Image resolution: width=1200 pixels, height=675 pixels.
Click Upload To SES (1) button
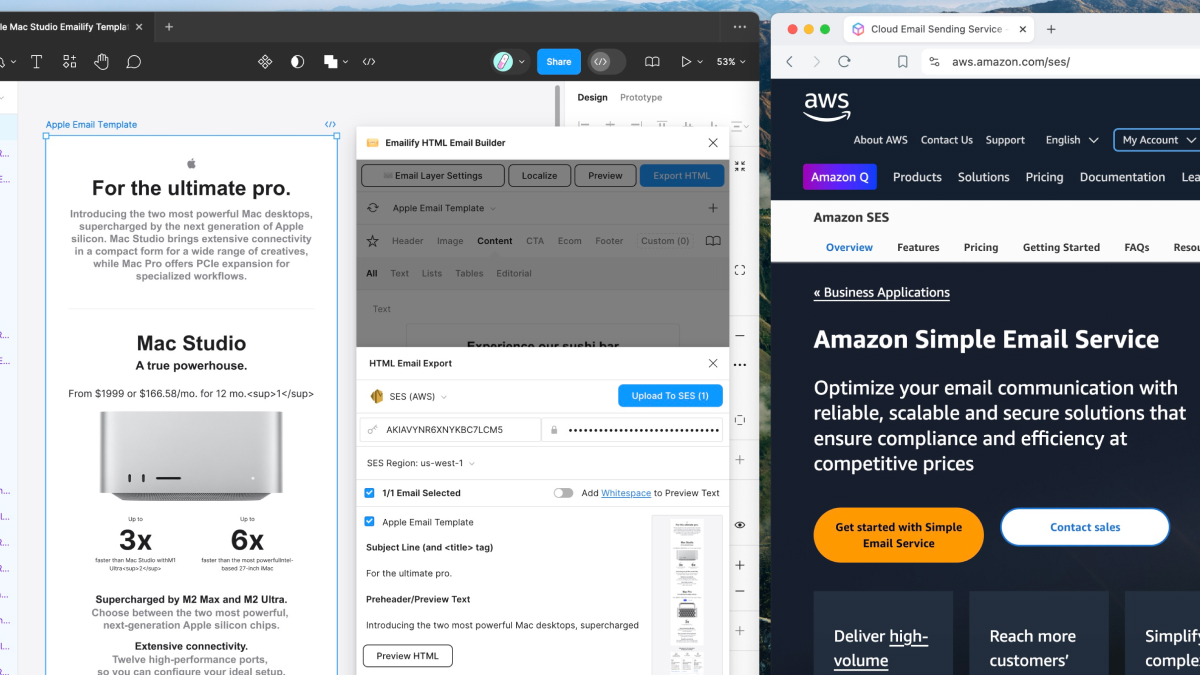click(670, 396)
